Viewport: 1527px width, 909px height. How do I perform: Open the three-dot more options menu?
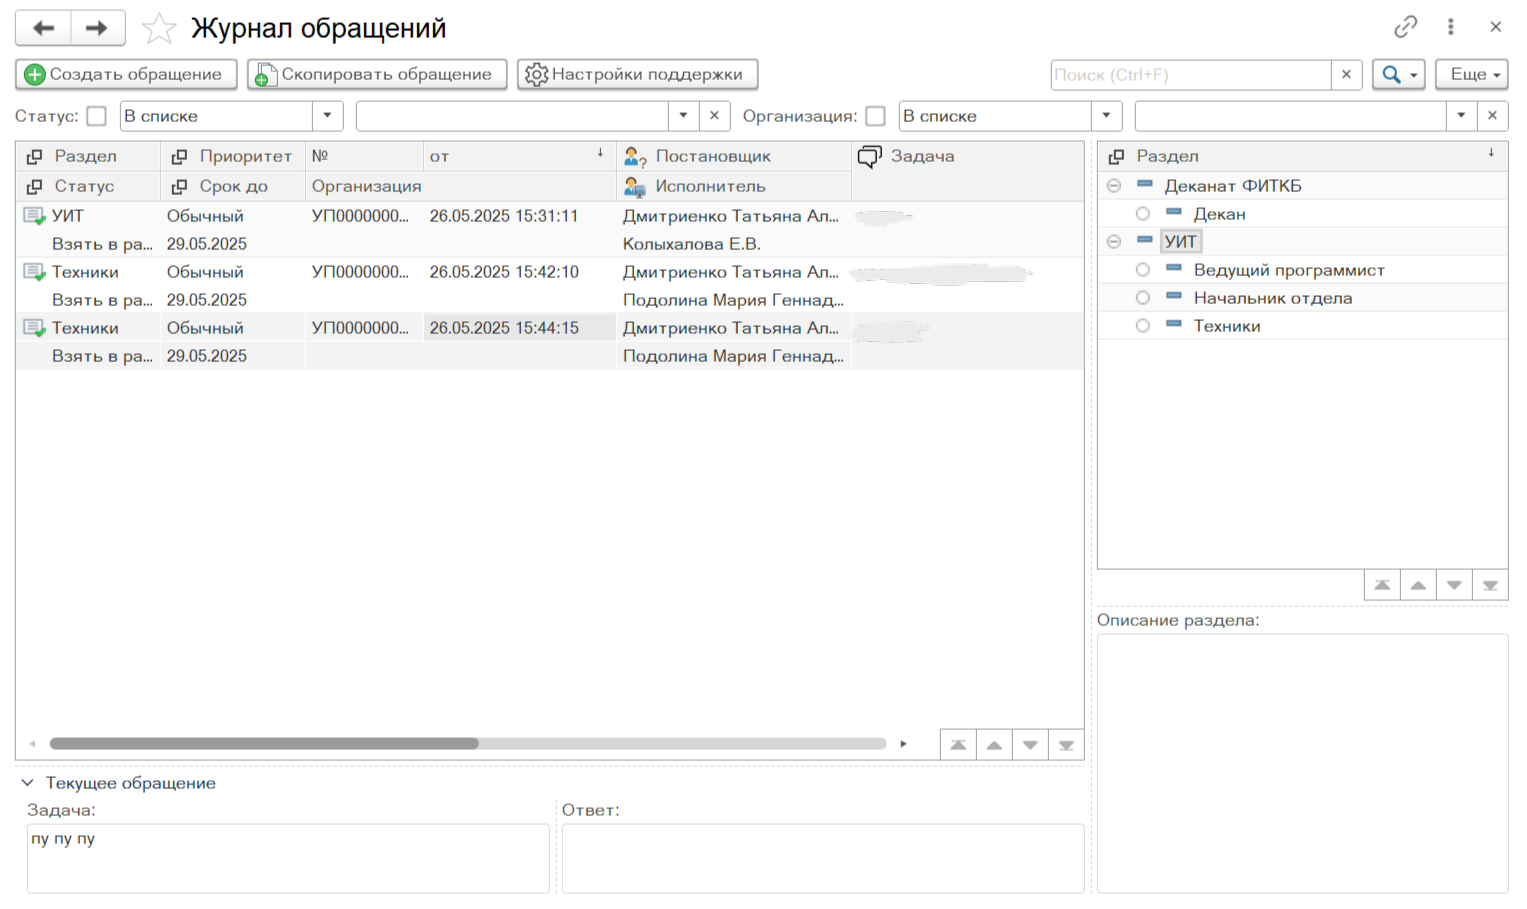coord(1450,27)
